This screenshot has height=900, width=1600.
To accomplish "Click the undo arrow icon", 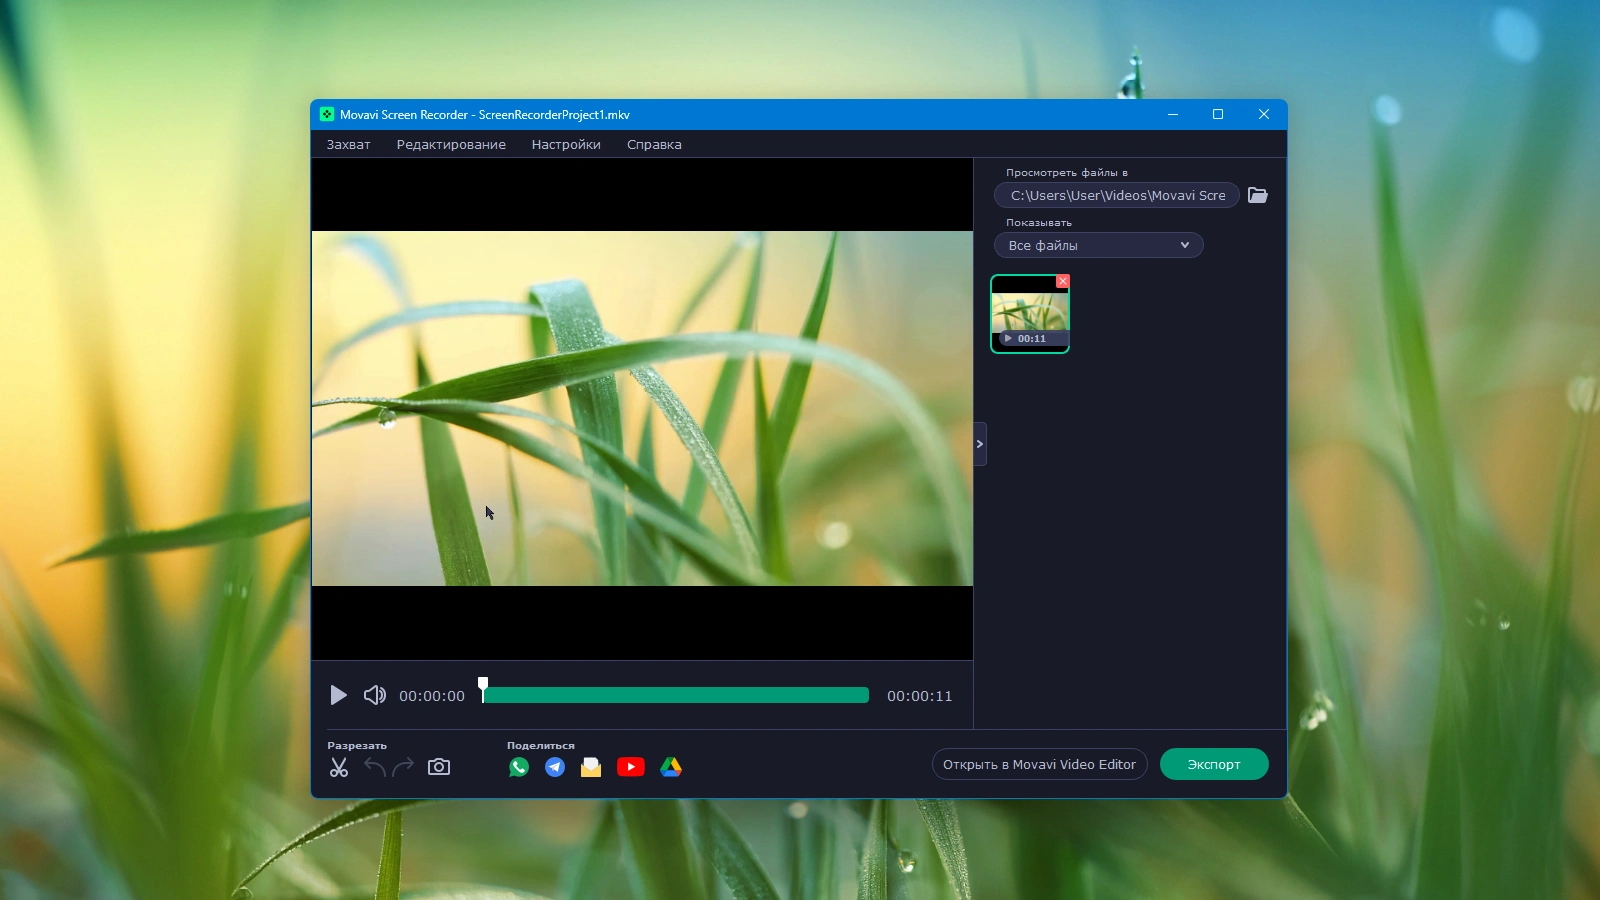I will 375,767.
